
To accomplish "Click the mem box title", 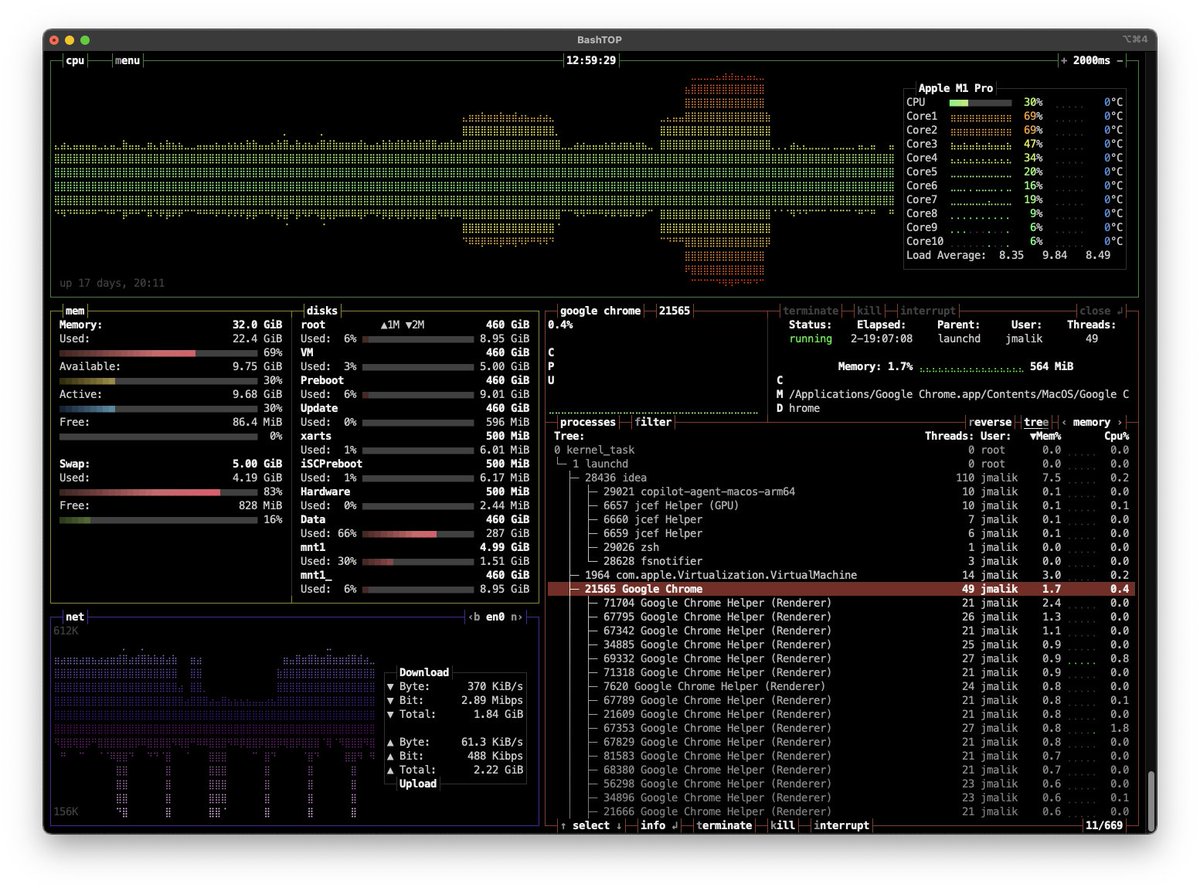I will click(75, 311).
